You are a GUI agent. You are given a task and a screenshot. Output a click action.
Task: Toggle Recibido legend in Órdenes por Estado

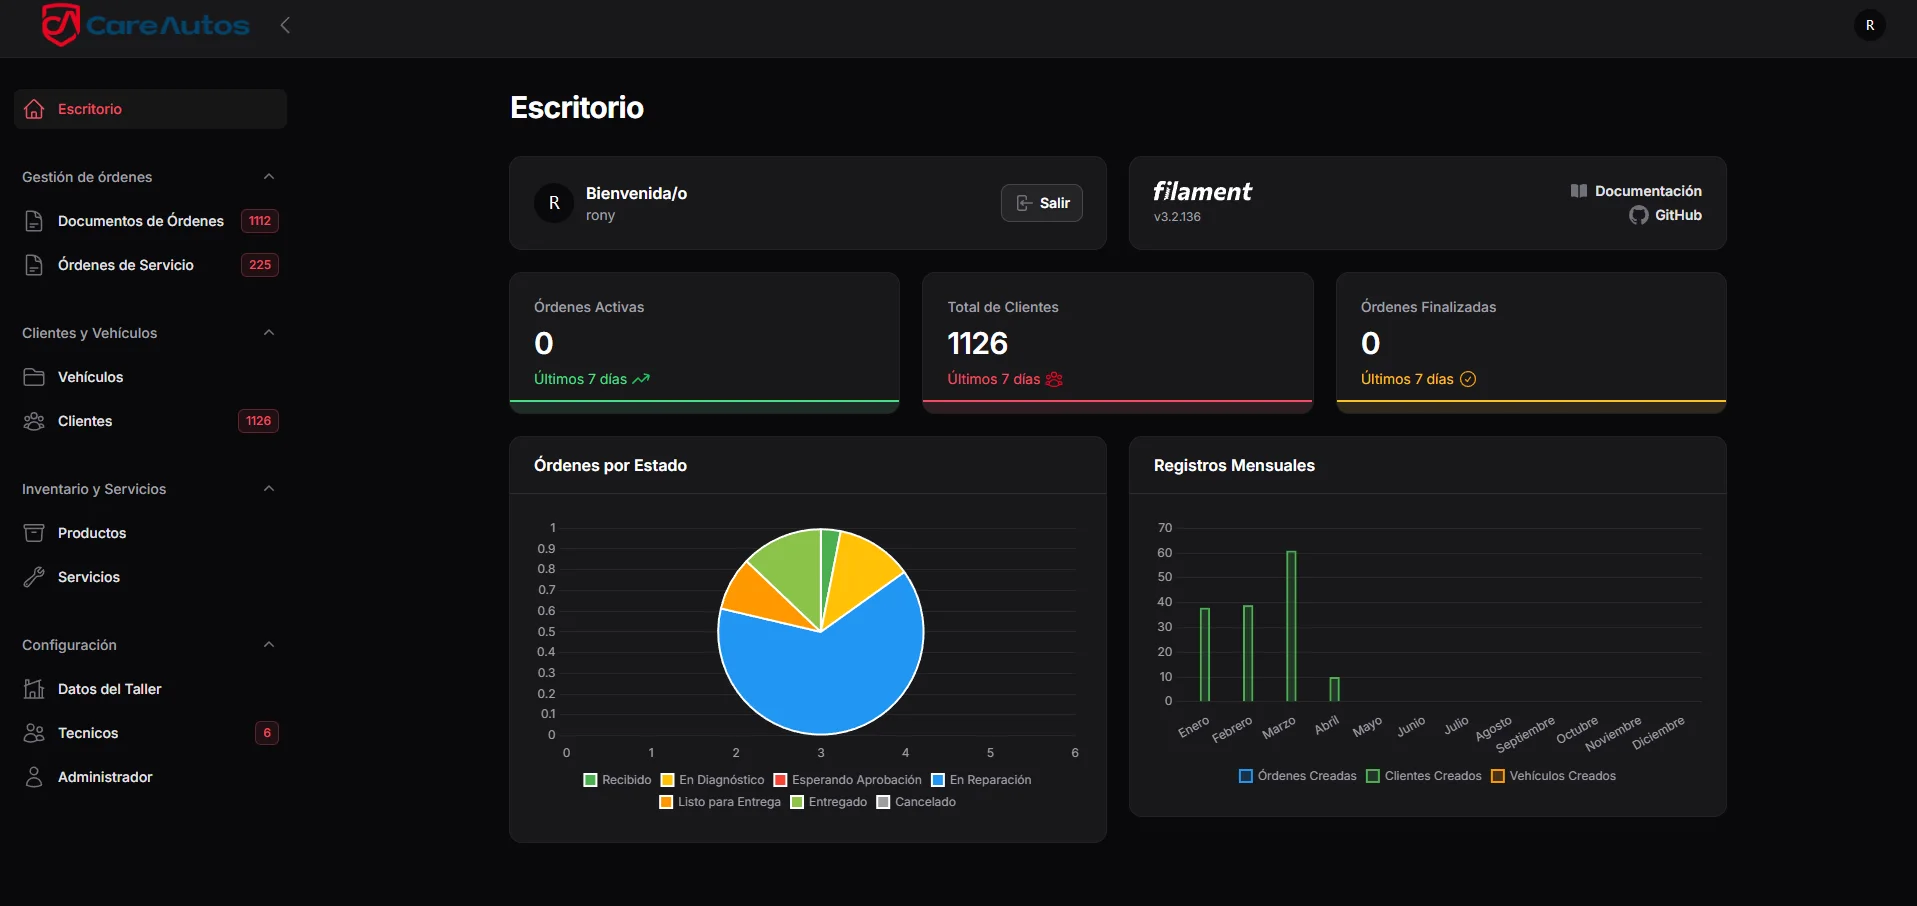click(x=617, y=780)
